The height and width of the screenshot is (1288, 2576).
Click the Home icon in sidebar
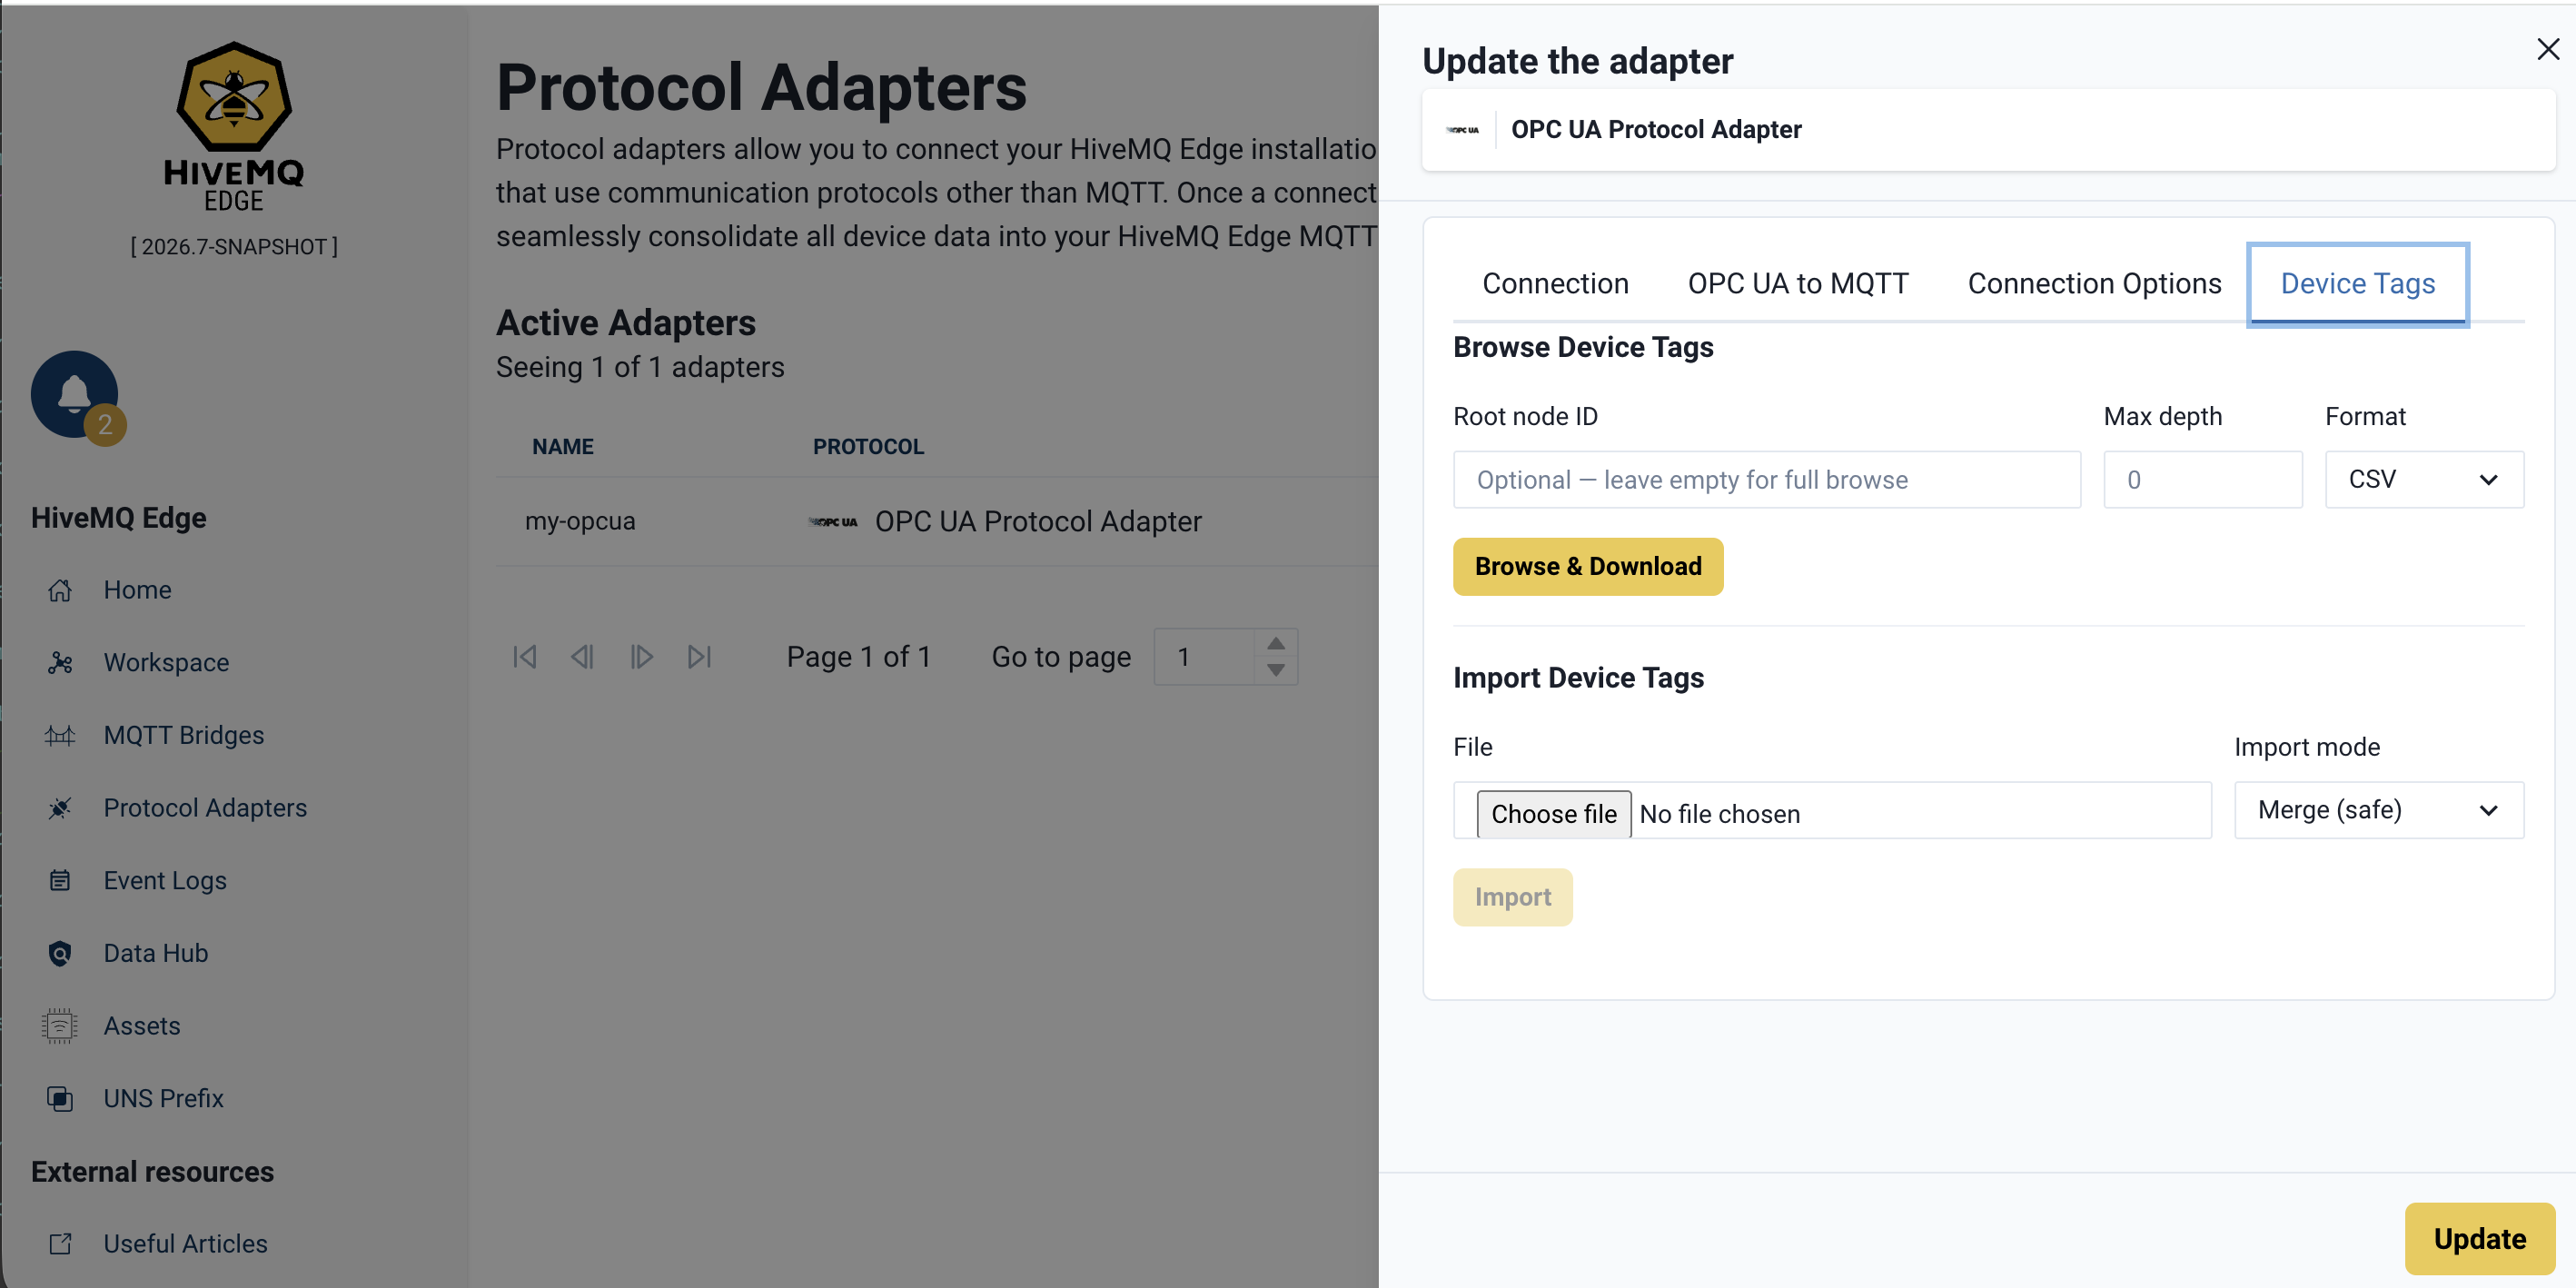tap(60, 590)
